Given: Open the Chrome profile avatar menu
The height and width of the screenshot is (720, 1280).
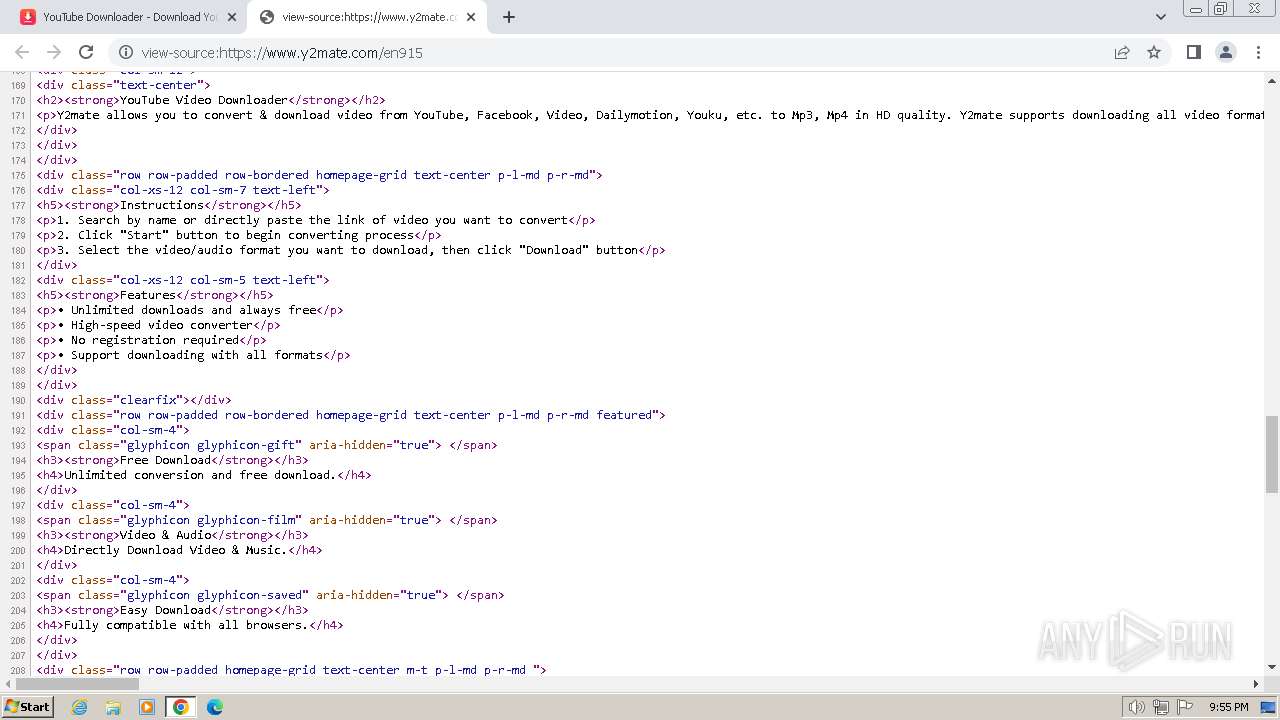Looking at the screenshot, I should pyautogui.click(x=1225, y=52).
